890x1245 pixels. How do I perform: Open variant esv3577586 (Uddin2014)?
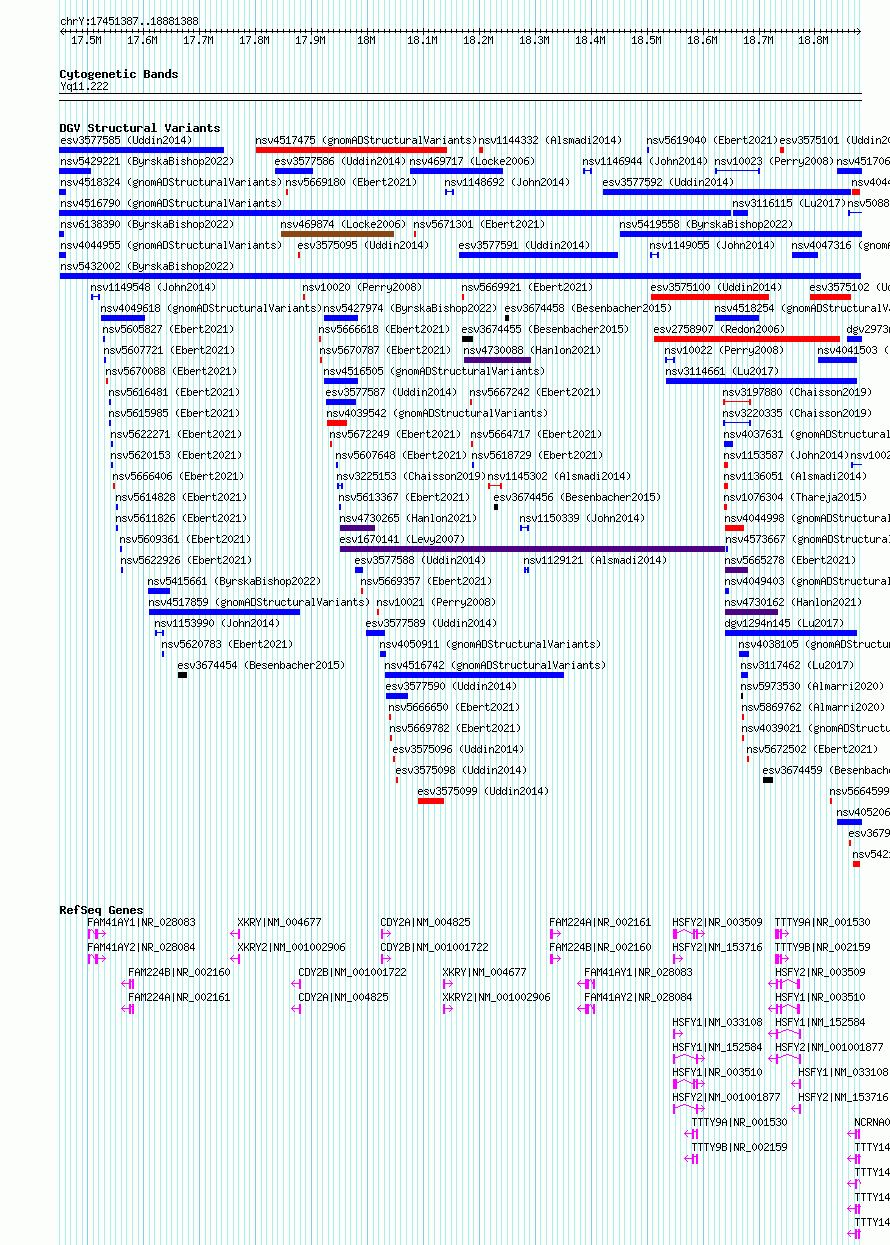[340, 161]
